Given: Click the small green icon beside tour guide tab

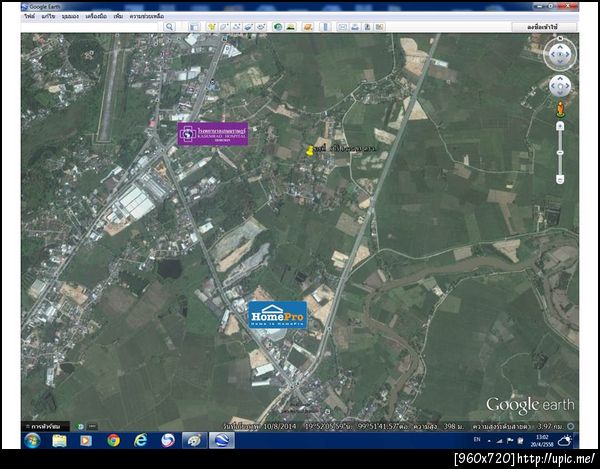Looking at the screenshot, I should point(80,426).
